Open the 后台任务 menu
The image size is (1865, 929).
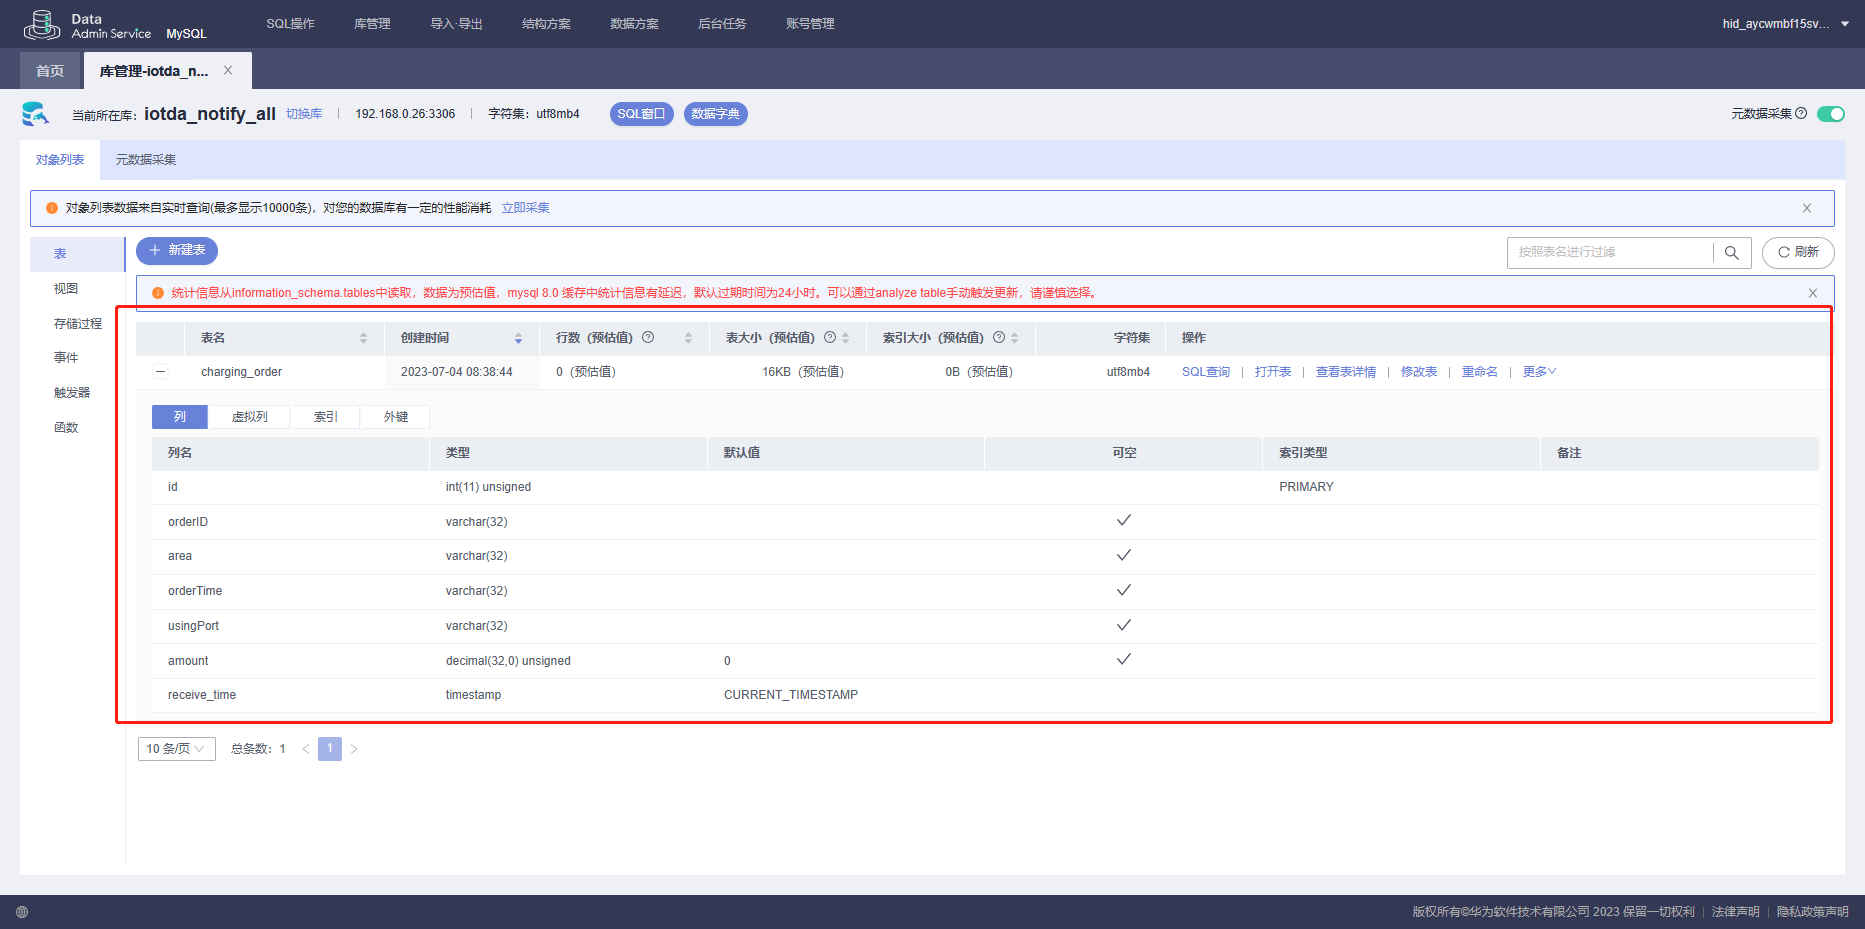click(722, 24)
